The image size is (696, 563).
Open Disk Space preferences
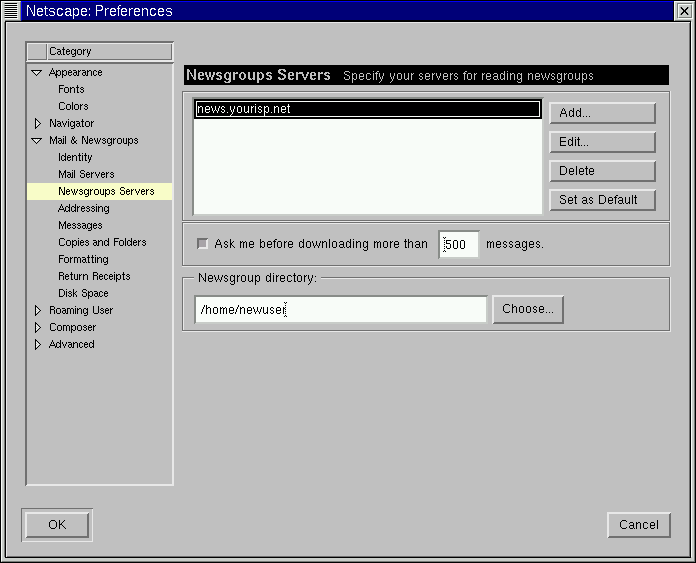point(83,294)
